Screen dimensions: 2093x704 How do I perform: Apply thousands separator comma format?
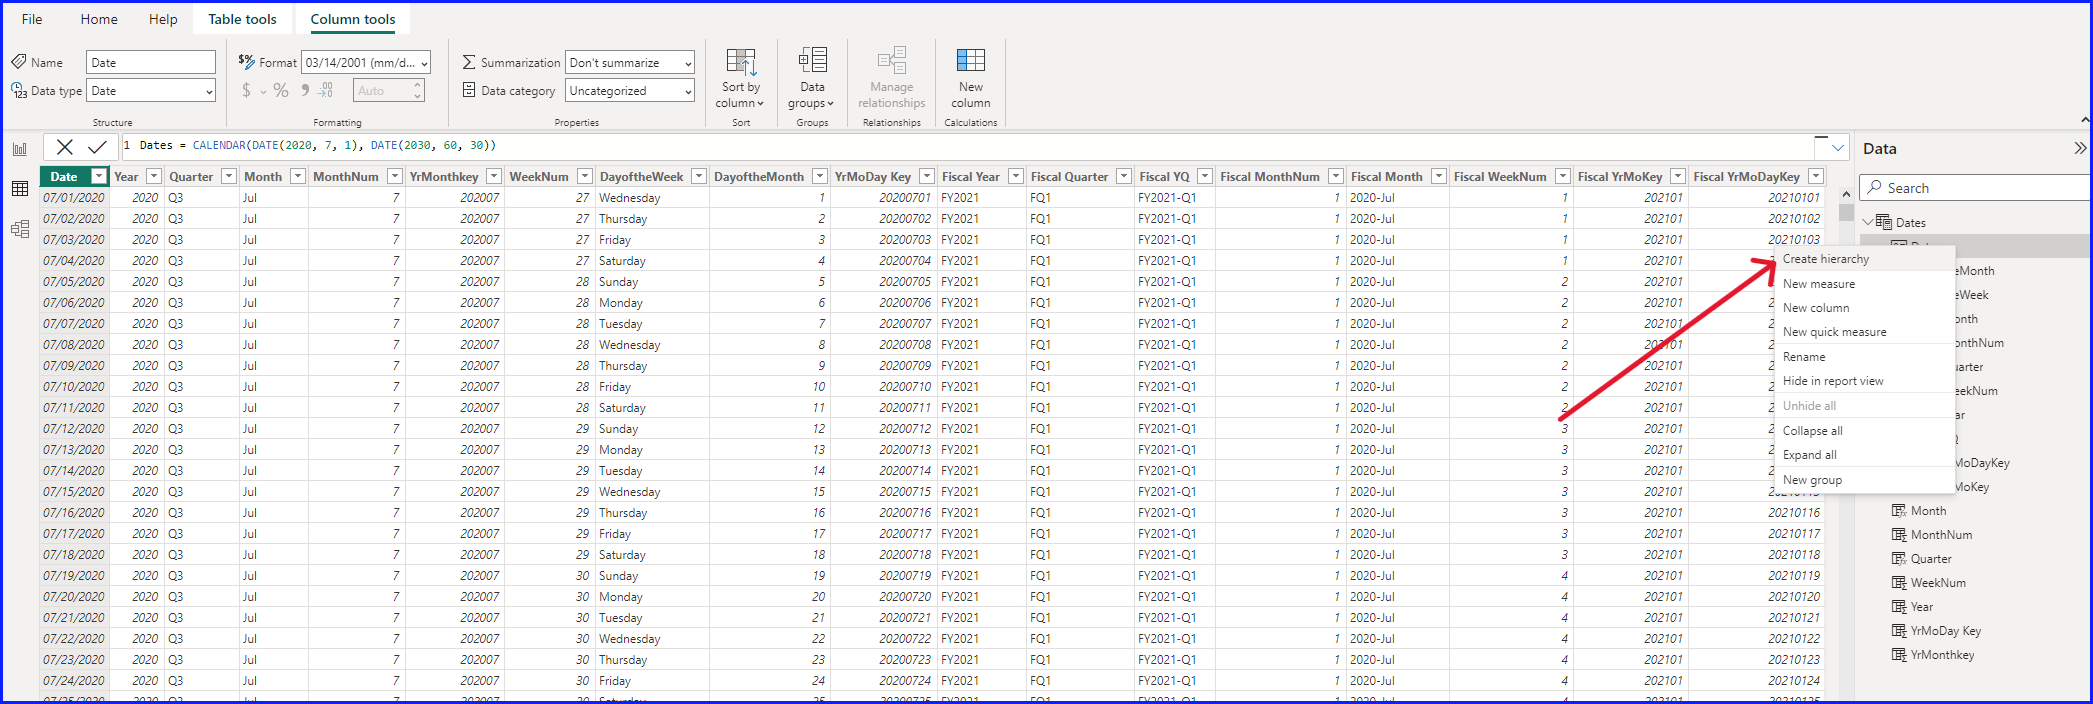coord(305,91)
